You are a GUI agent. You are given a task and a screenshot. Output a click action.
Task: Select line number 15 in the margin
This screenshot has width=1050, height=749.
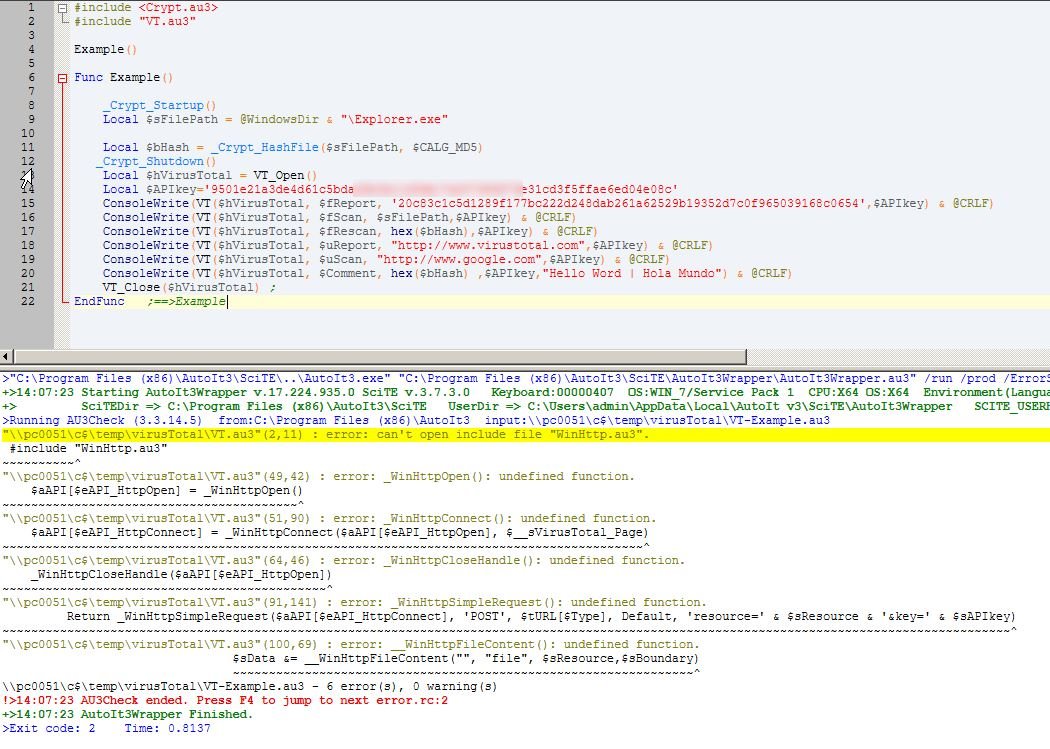27,203
